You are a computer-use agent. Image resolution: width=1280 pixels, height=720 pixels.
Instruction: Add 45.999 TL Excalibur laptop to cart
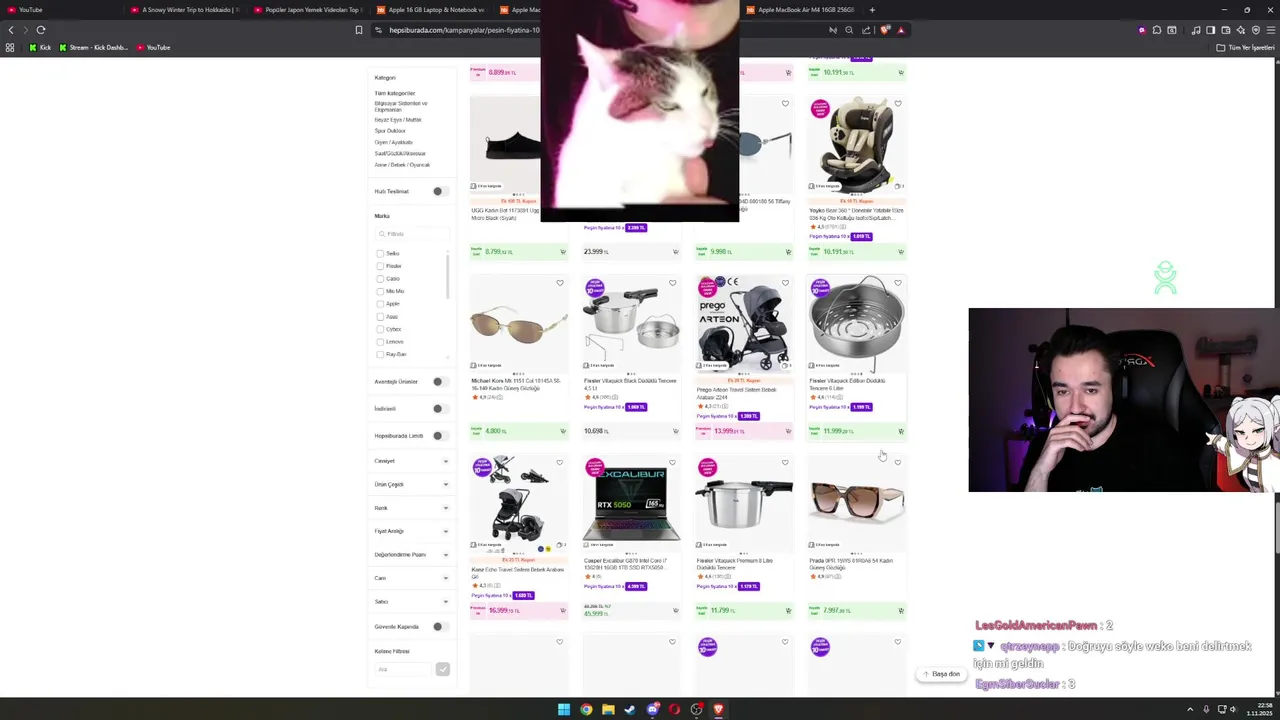675,610
